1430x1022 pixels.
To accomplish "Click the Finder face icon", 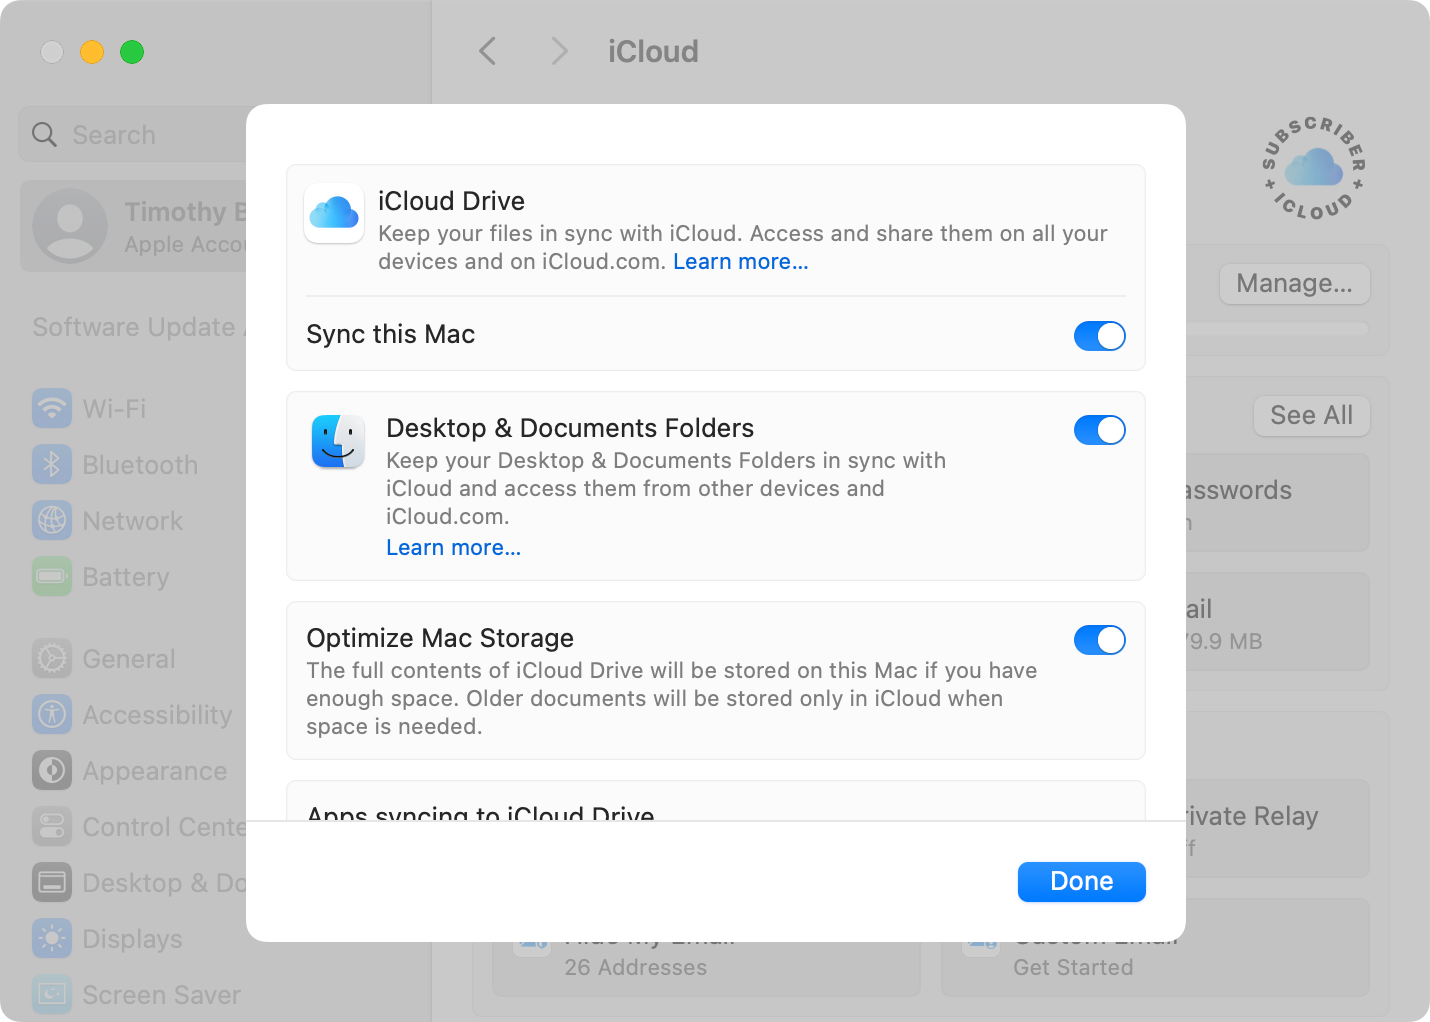I will (x=338, y=441).
